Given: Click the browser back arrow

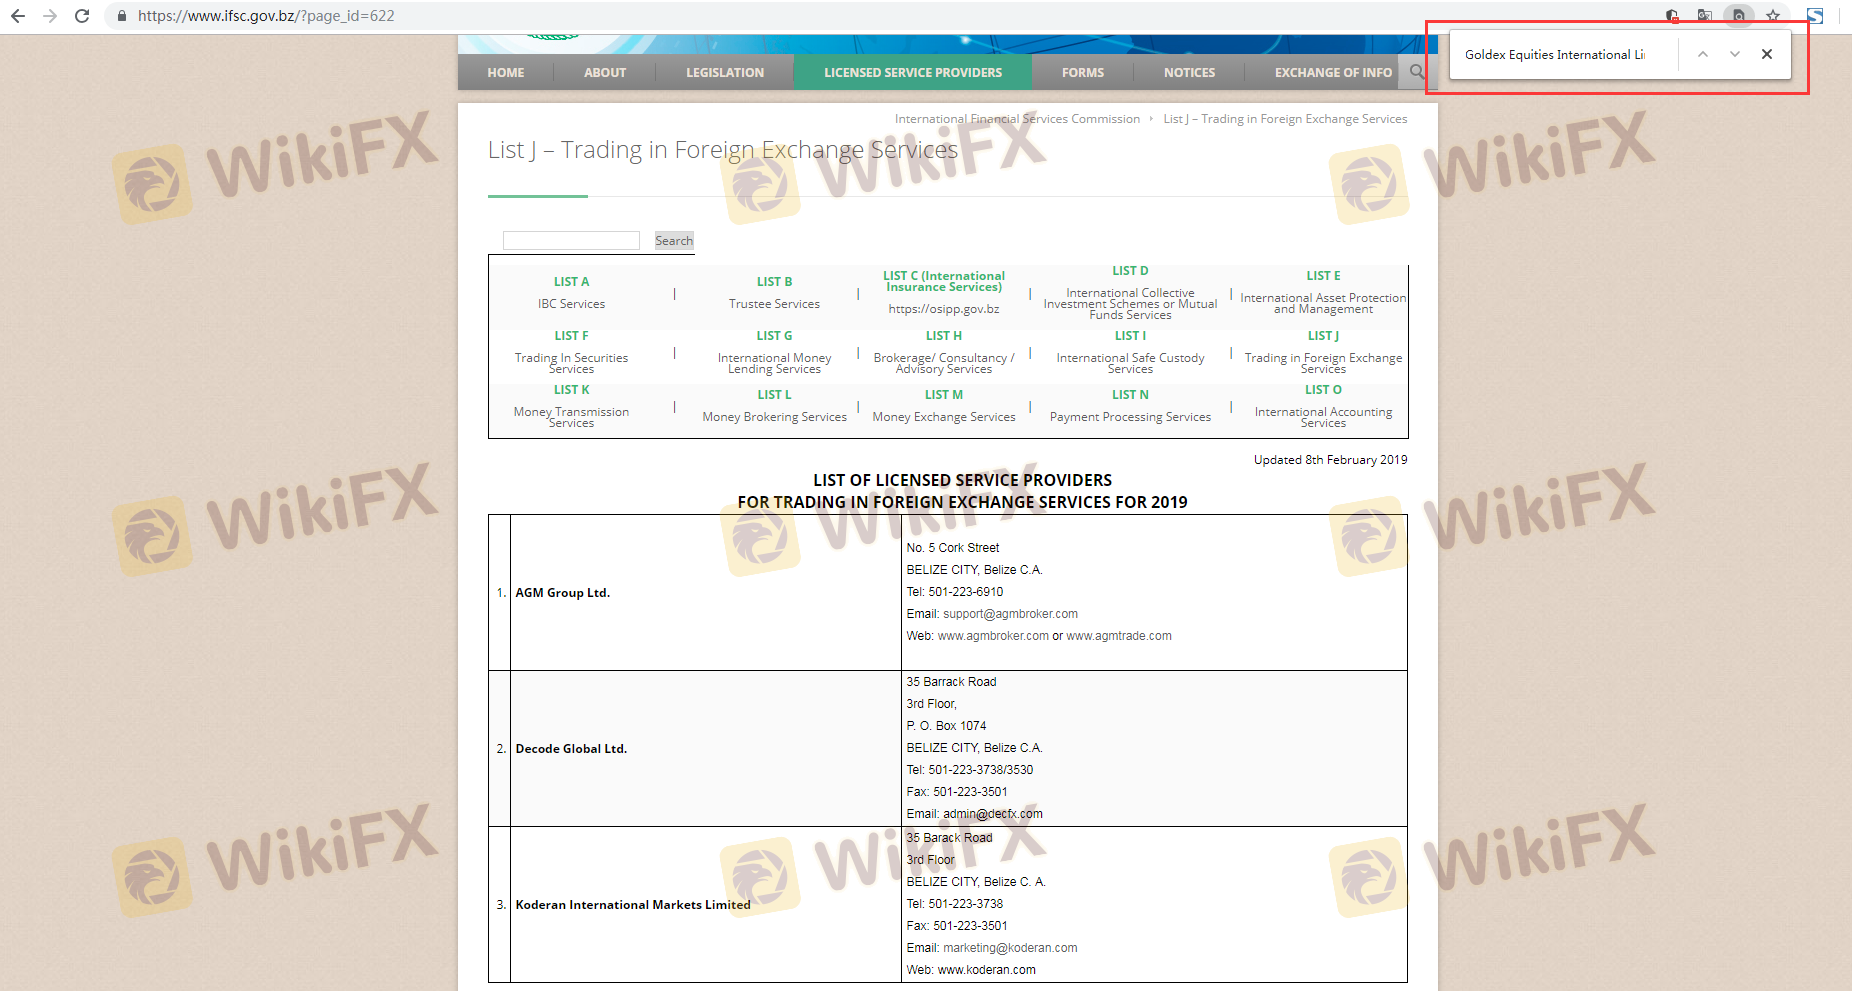Looking at the screenshot, I should click(x=18, y=16).
